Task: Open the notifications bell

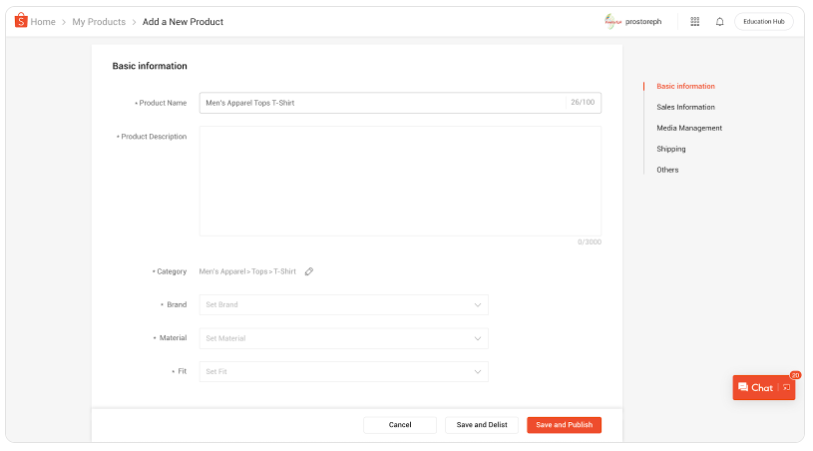Action: [x=720, y=22]
